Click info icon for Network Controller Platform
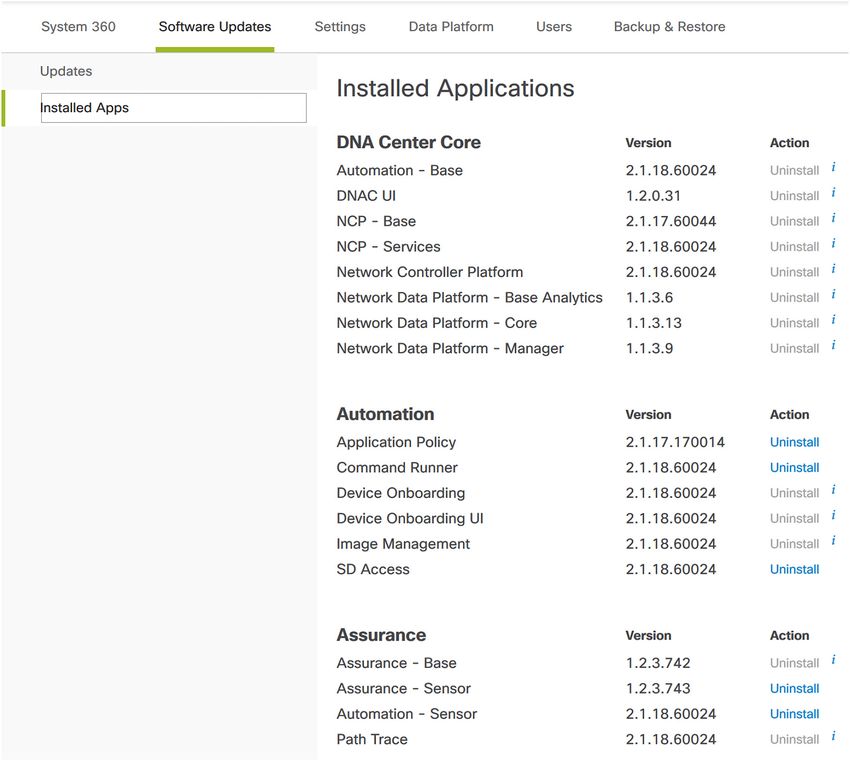Image resolution: width=850 pixels, height=761 pixels. [833, 269]
